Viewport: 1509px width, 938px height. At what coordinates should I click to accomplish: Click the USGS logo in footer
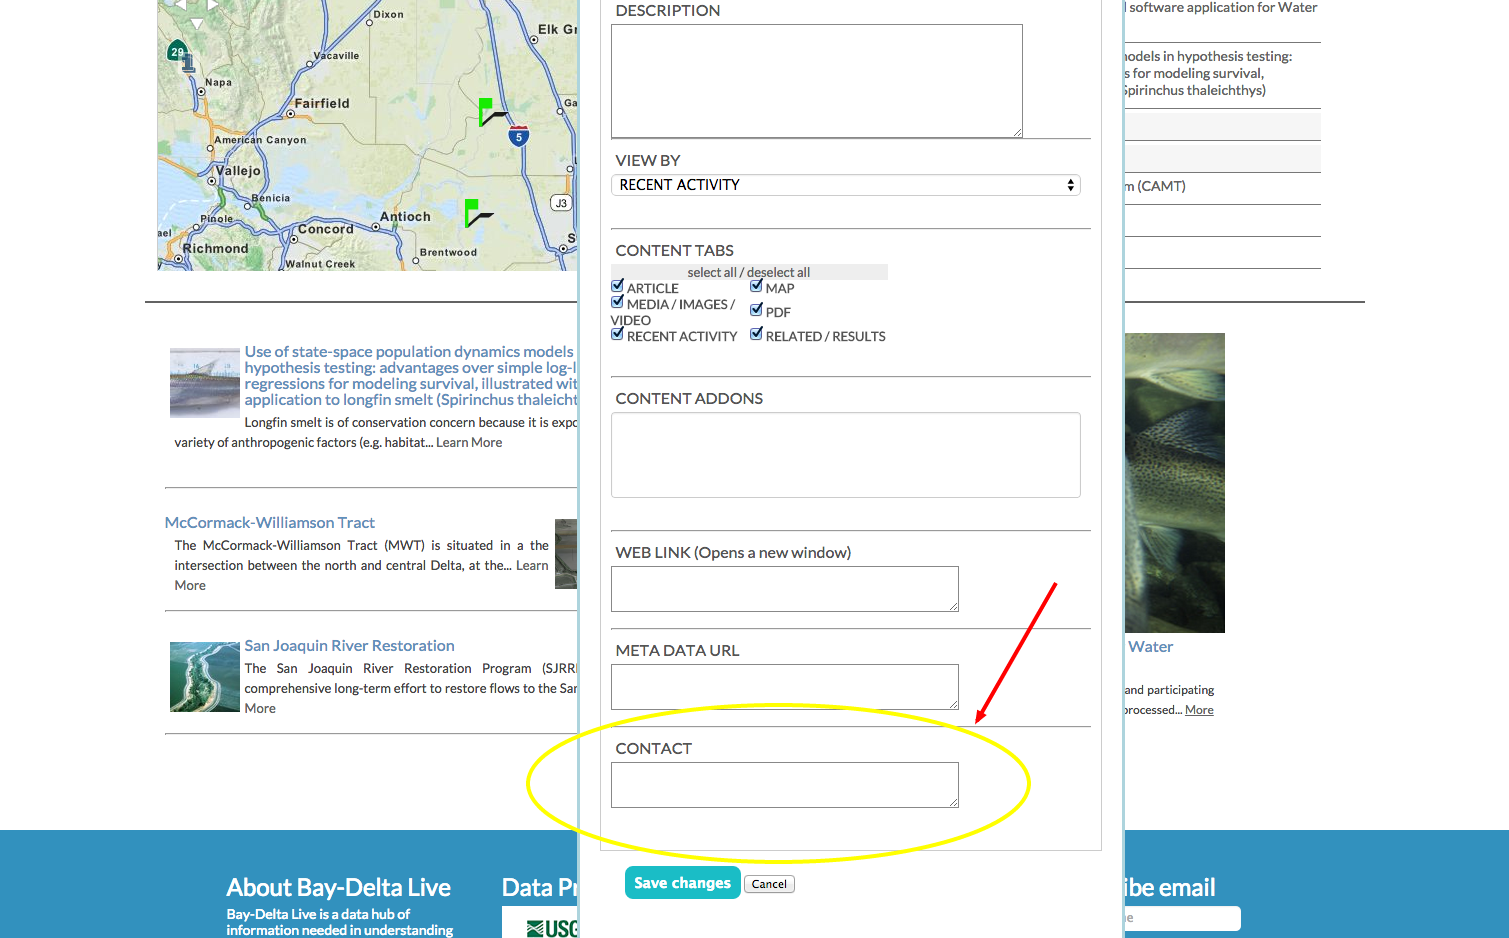point(552,927)
